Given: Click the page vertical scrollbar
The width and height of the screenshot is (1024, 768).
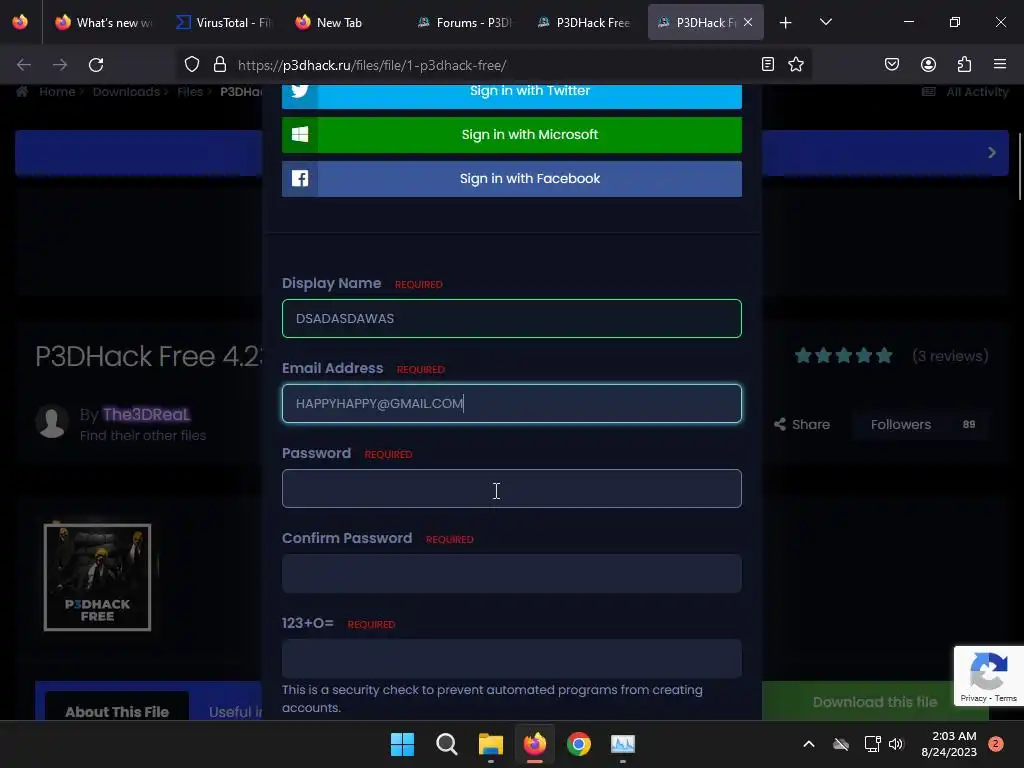Looking at the screenshot, I should click(x=1019, y=167).
